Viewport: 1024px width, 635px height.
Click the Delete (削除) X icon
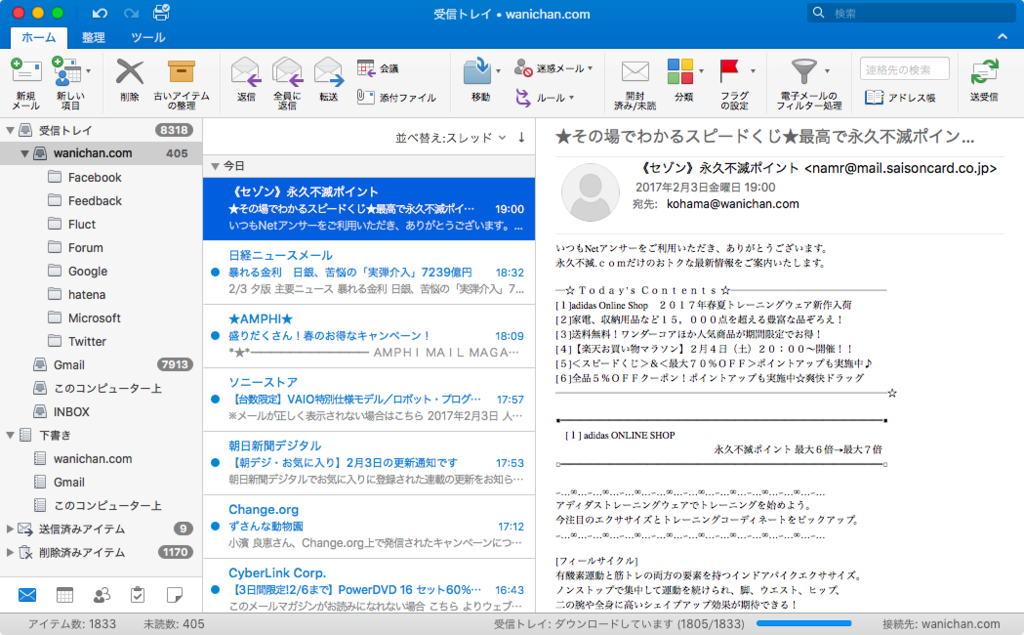pos(129,72)
